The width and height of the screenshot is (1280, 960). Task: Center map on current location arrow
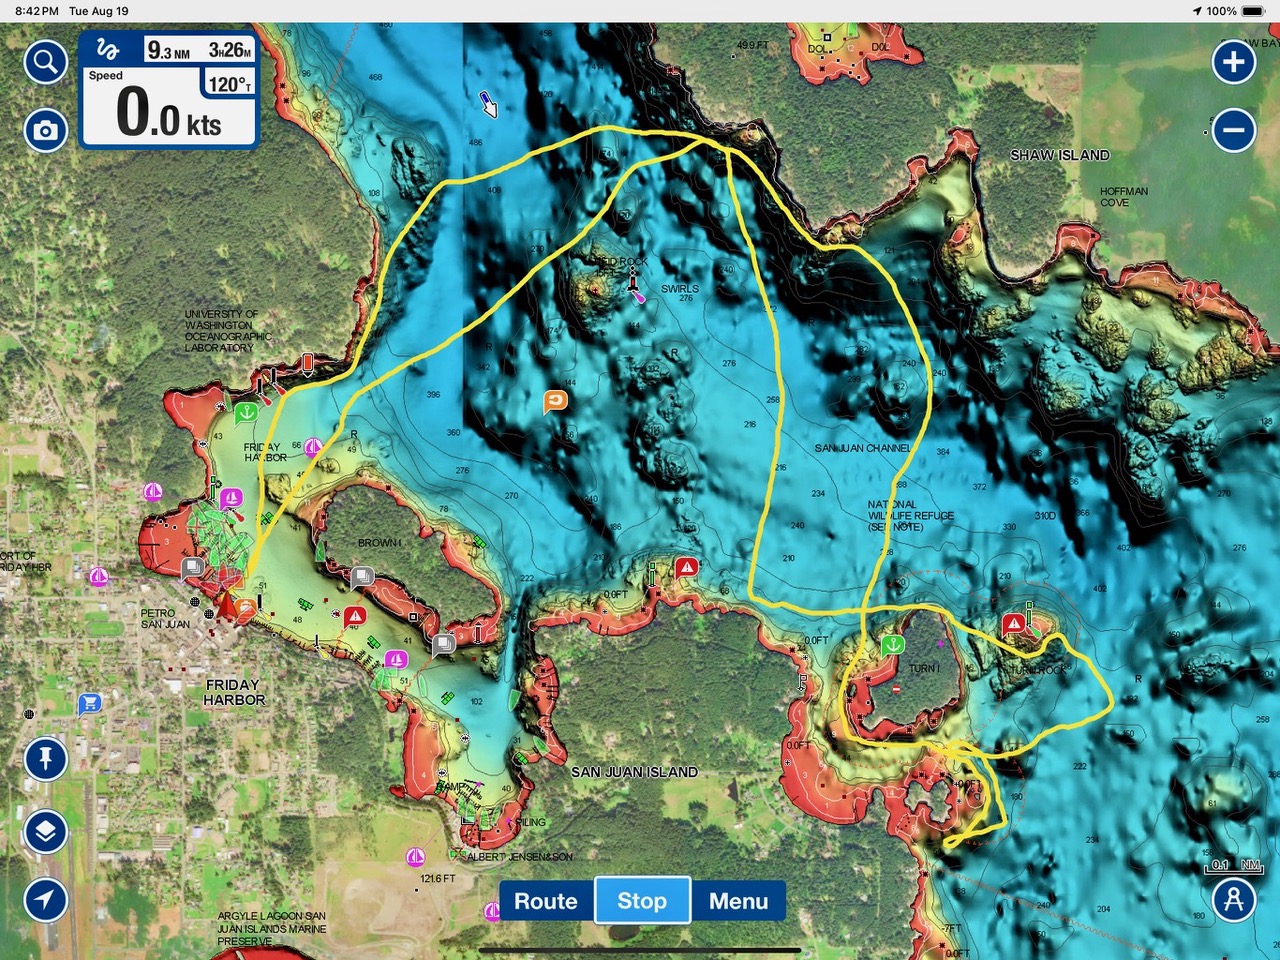(x=45, y=899)
